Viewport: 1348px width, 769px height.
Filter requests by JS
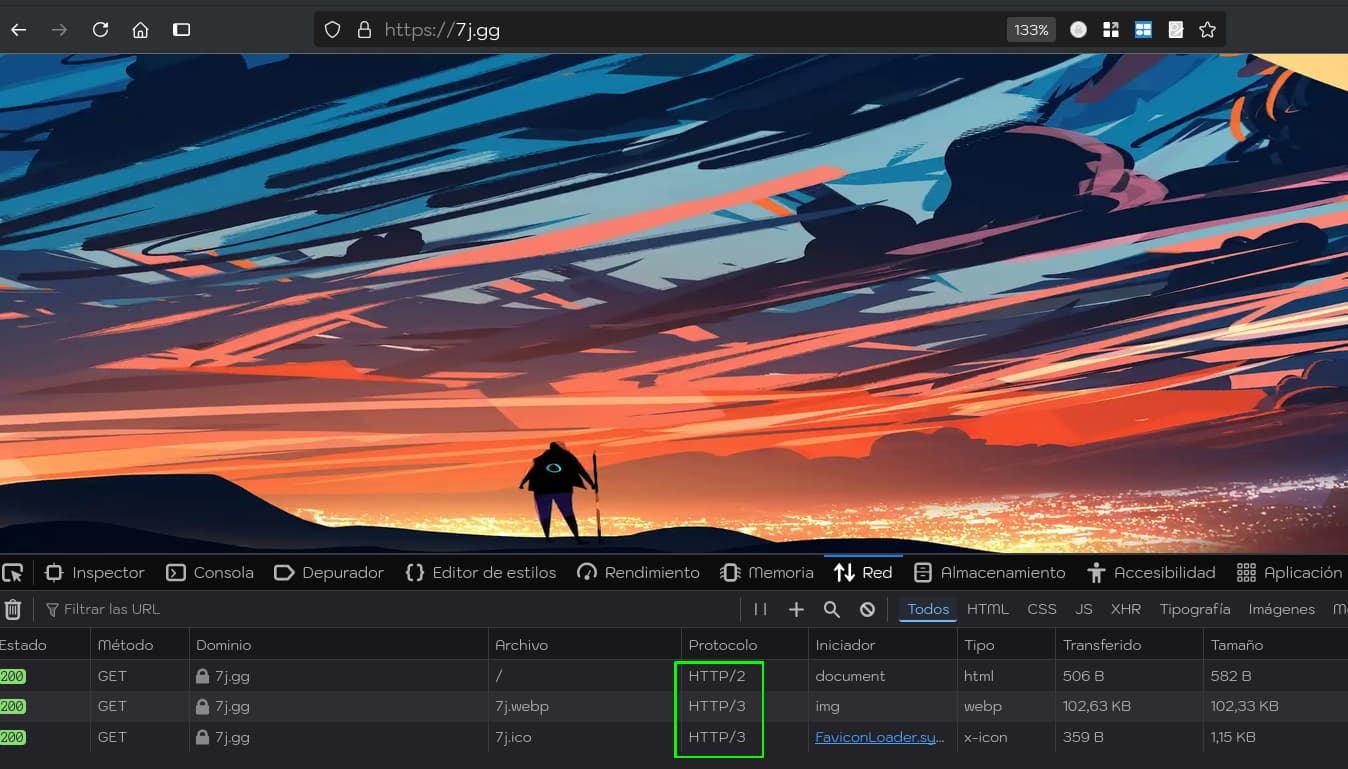[1084, 609]
